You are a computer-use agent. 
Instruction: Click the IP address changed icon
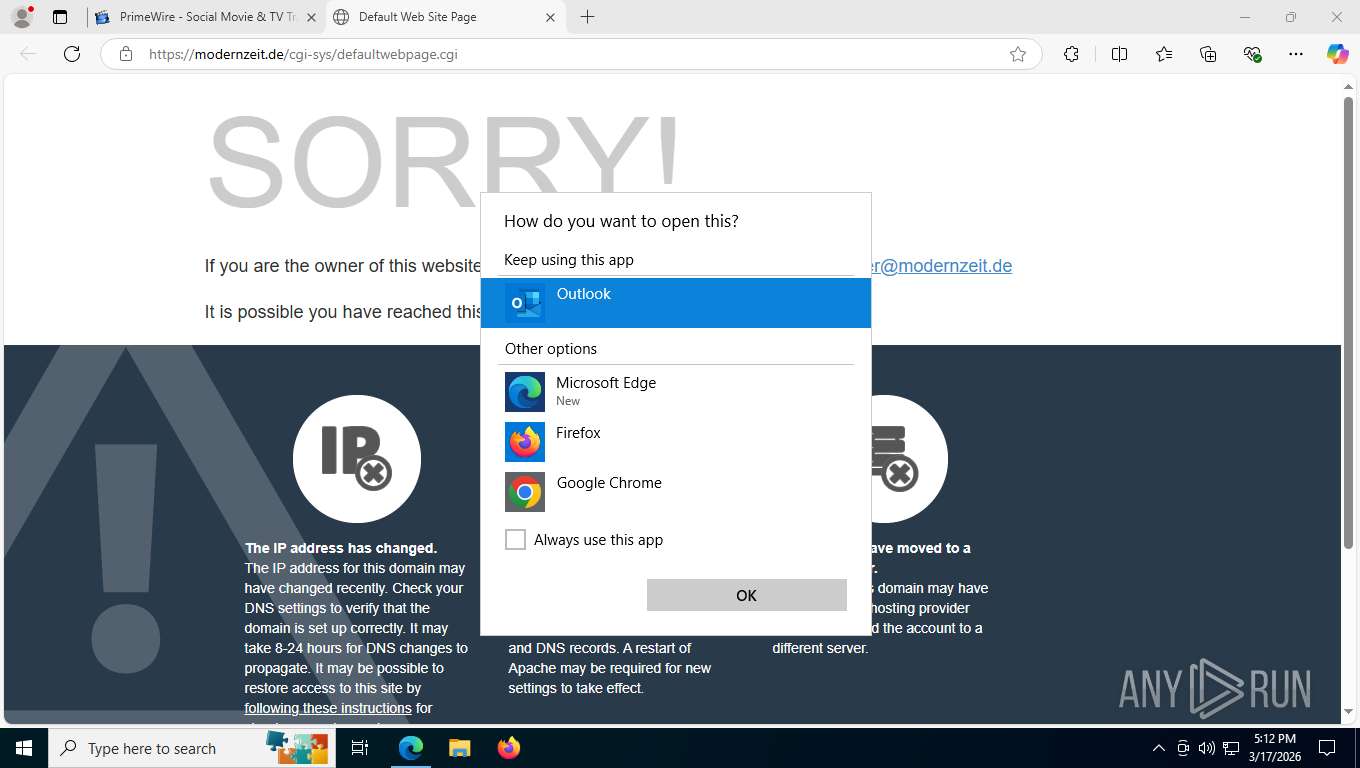pos(357,459)
